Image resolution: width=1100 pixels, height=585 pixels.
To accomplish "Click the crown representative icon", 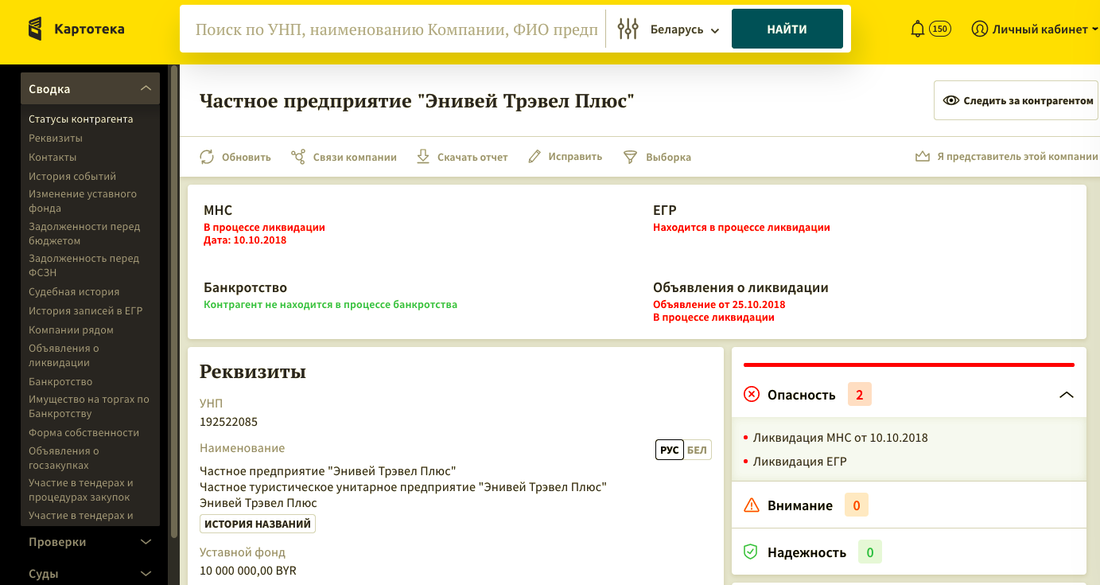I will tap(922, 157).
